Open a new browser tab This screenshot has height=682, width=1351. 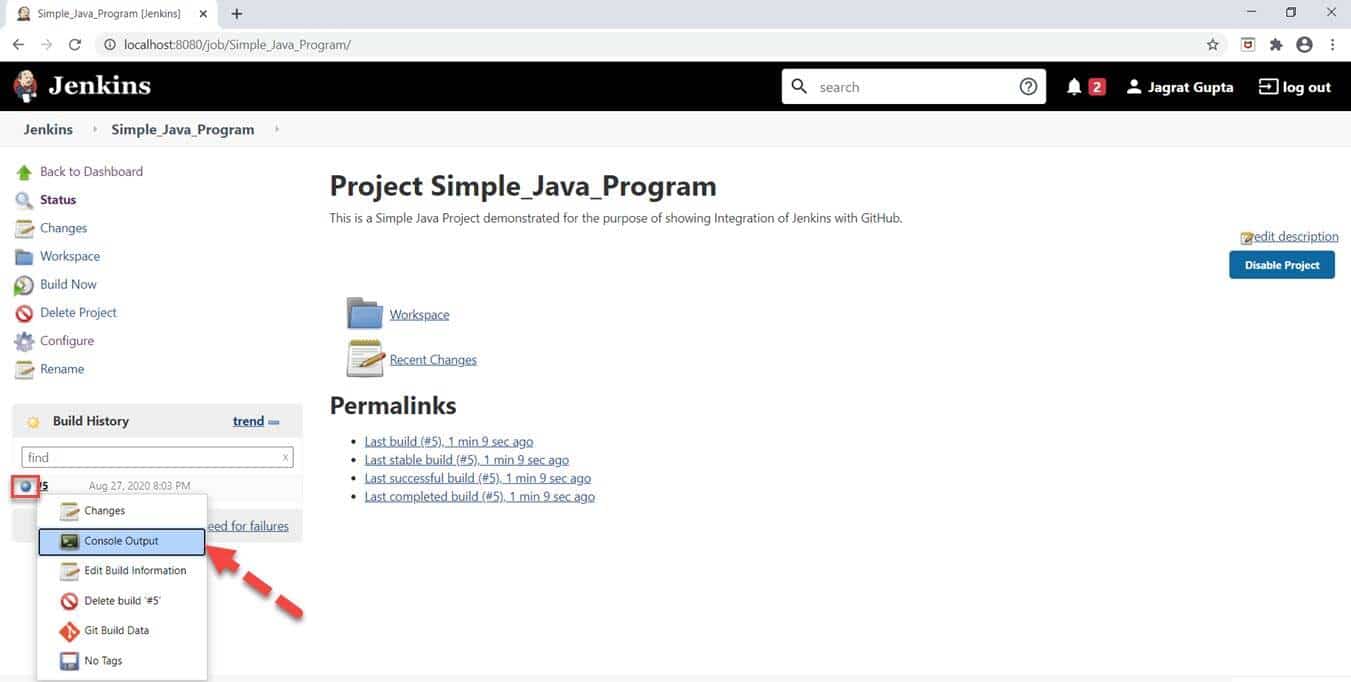click(x=237, y=14)
